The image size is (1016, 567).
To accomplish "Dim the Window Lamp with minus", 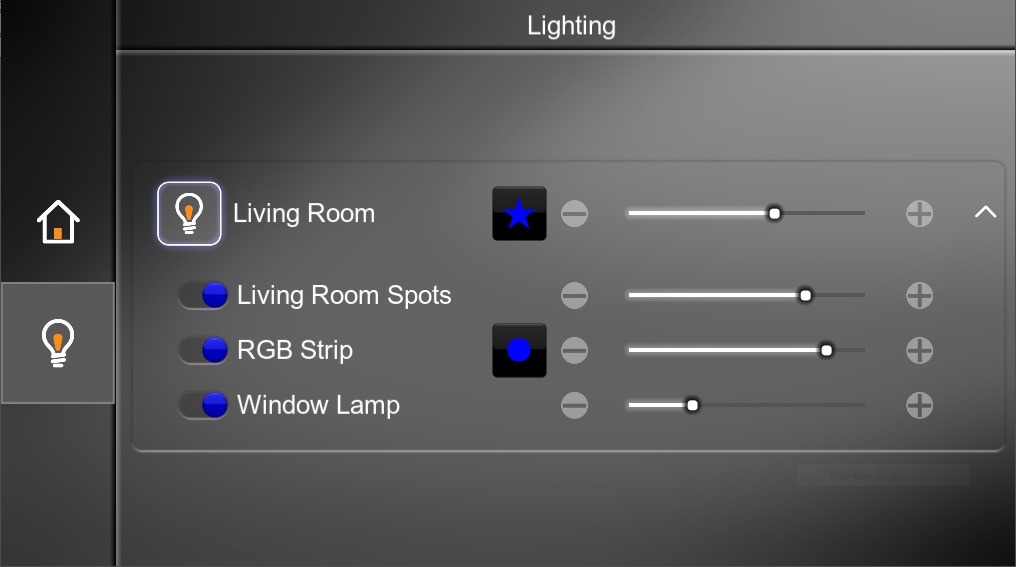I will 574,405.
